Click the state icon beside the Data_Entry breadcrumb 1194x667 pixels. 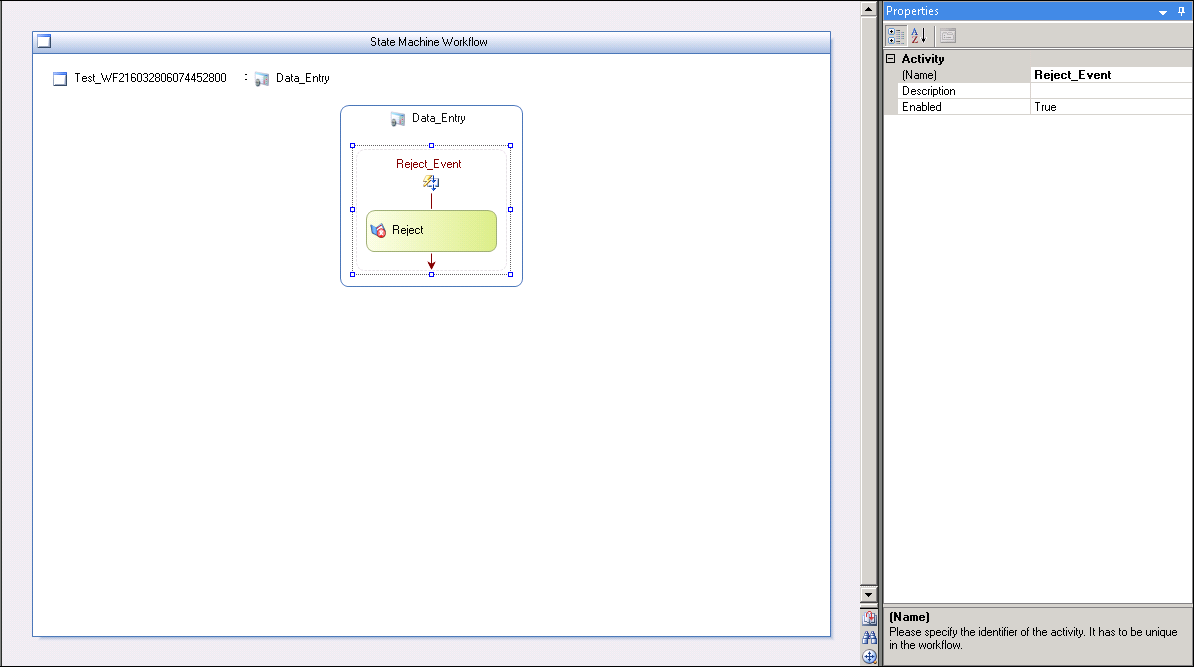pos(262,78)
